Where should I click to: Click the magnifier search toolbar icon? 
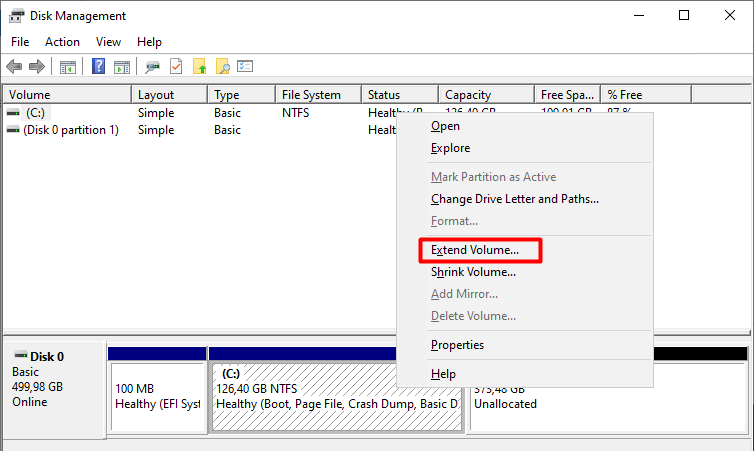223,67
